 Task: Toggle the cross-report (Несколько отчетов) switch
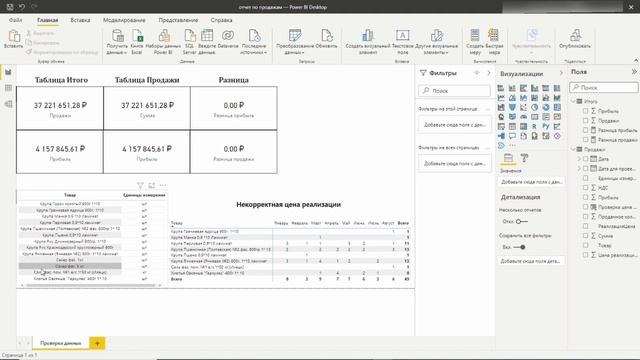tap(522, 222)
